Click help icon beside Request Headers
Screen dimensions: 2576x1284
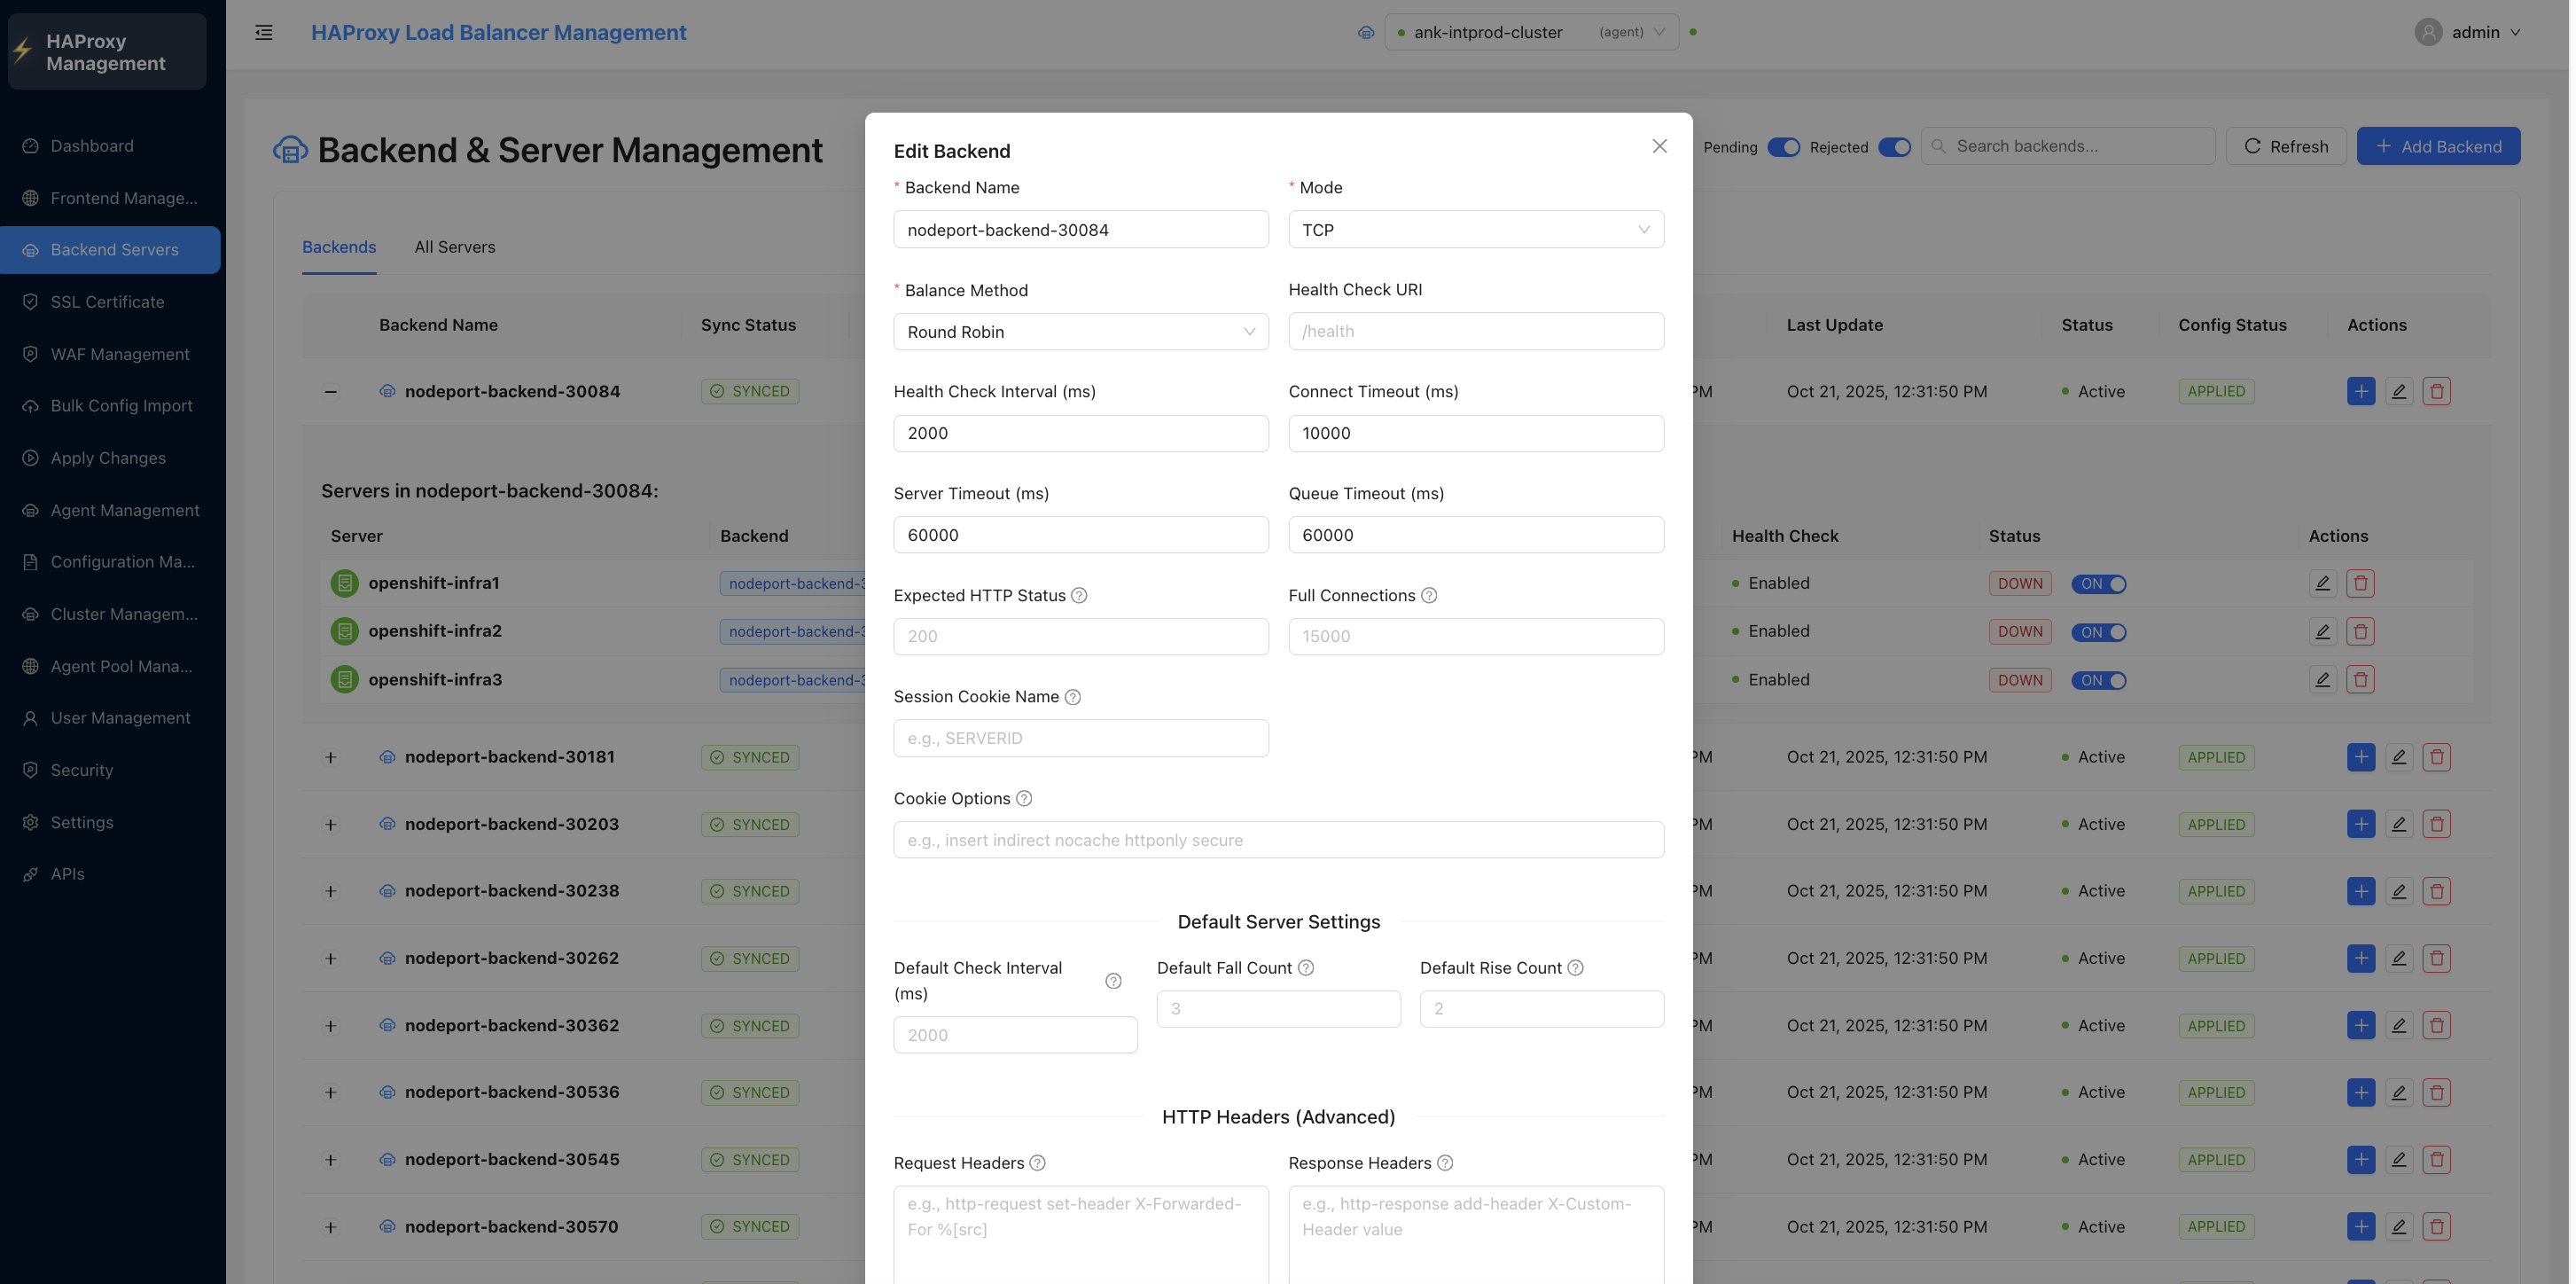pos(1037,1163)
